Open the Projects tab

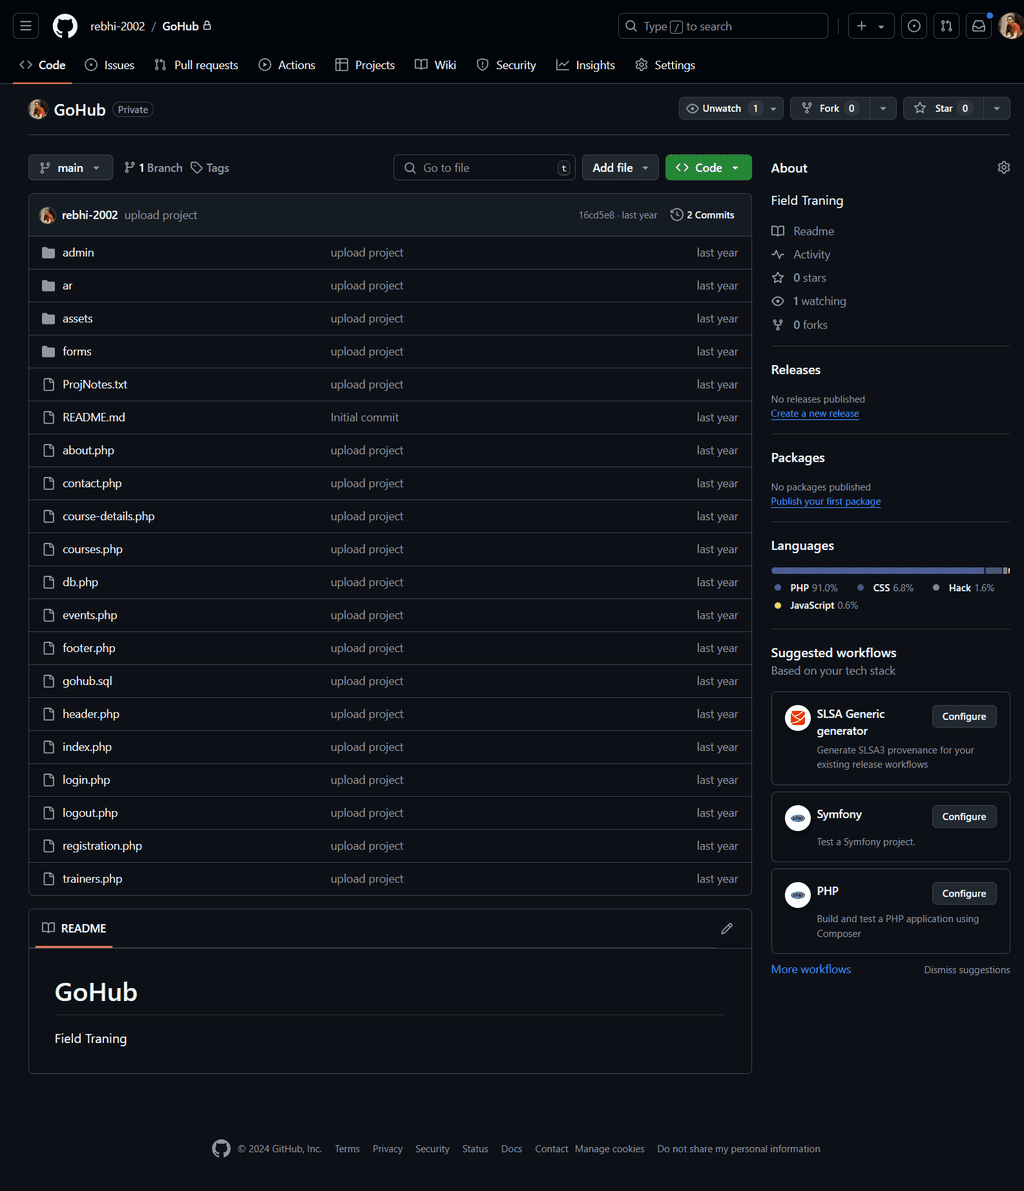pos(365,65)
